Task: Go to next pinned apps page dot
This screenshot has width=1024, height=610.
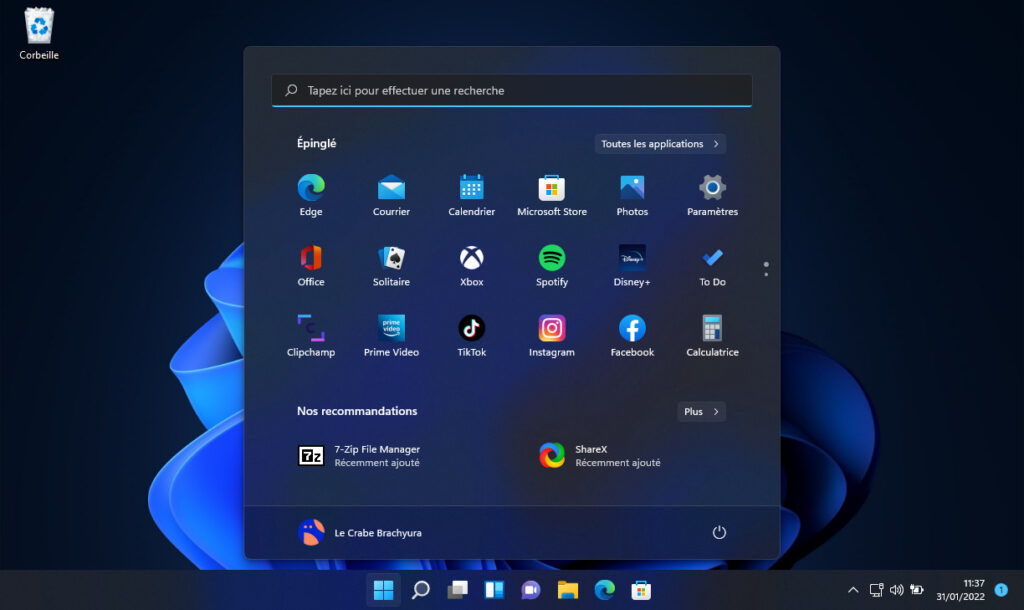Action: 766,274
